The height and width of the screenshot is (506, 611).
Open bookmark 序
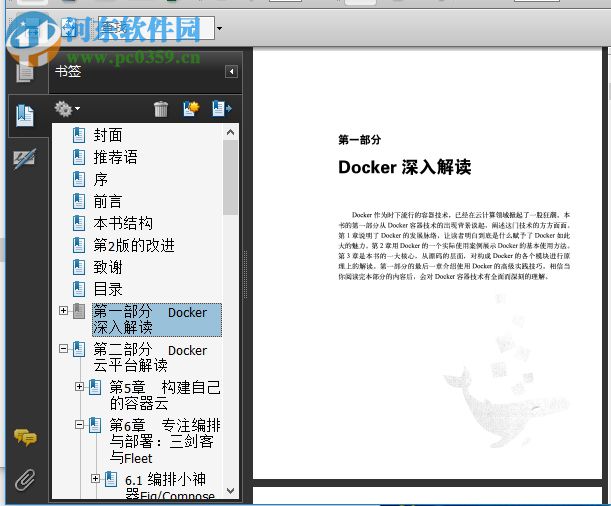[101, 179]
